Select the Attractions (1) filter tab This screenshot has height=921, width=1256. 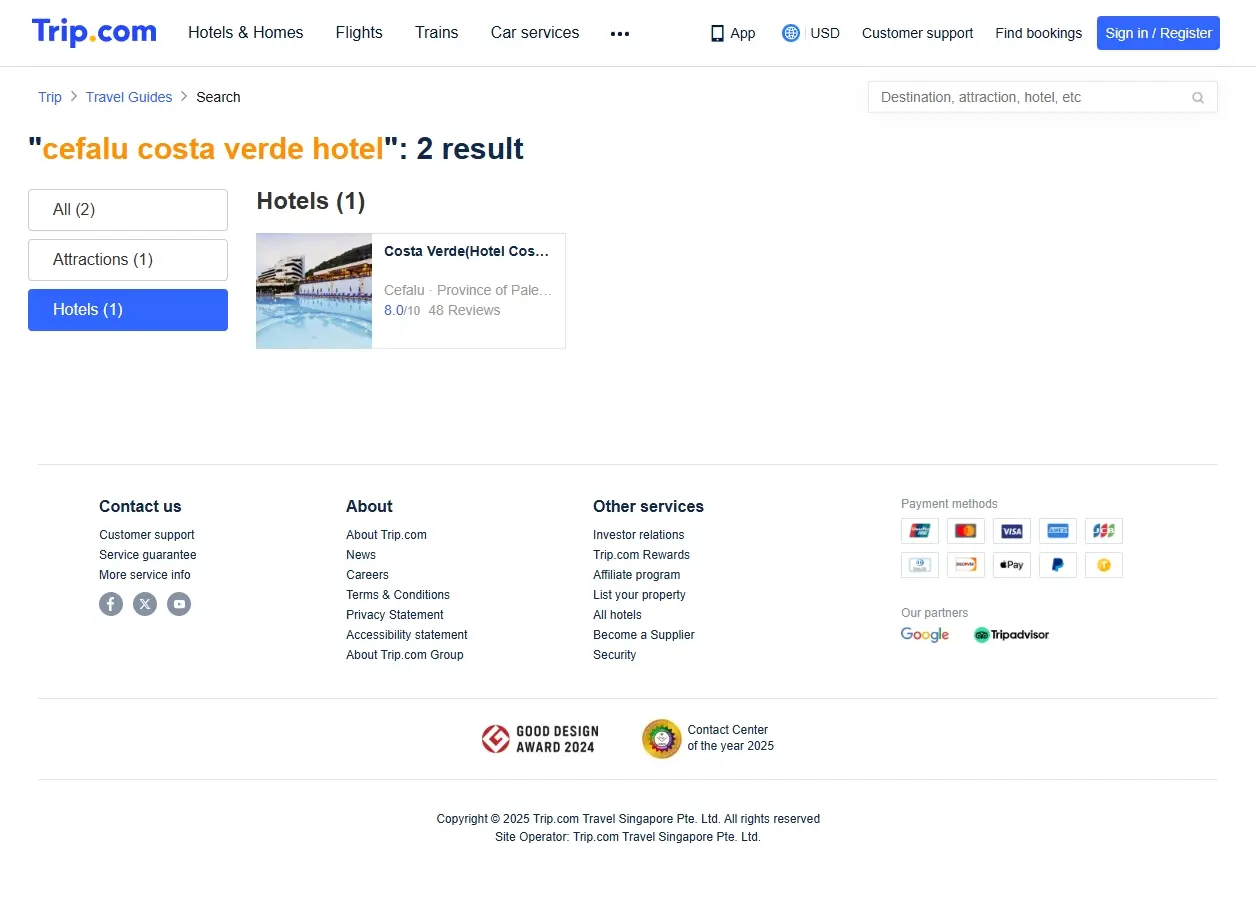tap(128, 260)
